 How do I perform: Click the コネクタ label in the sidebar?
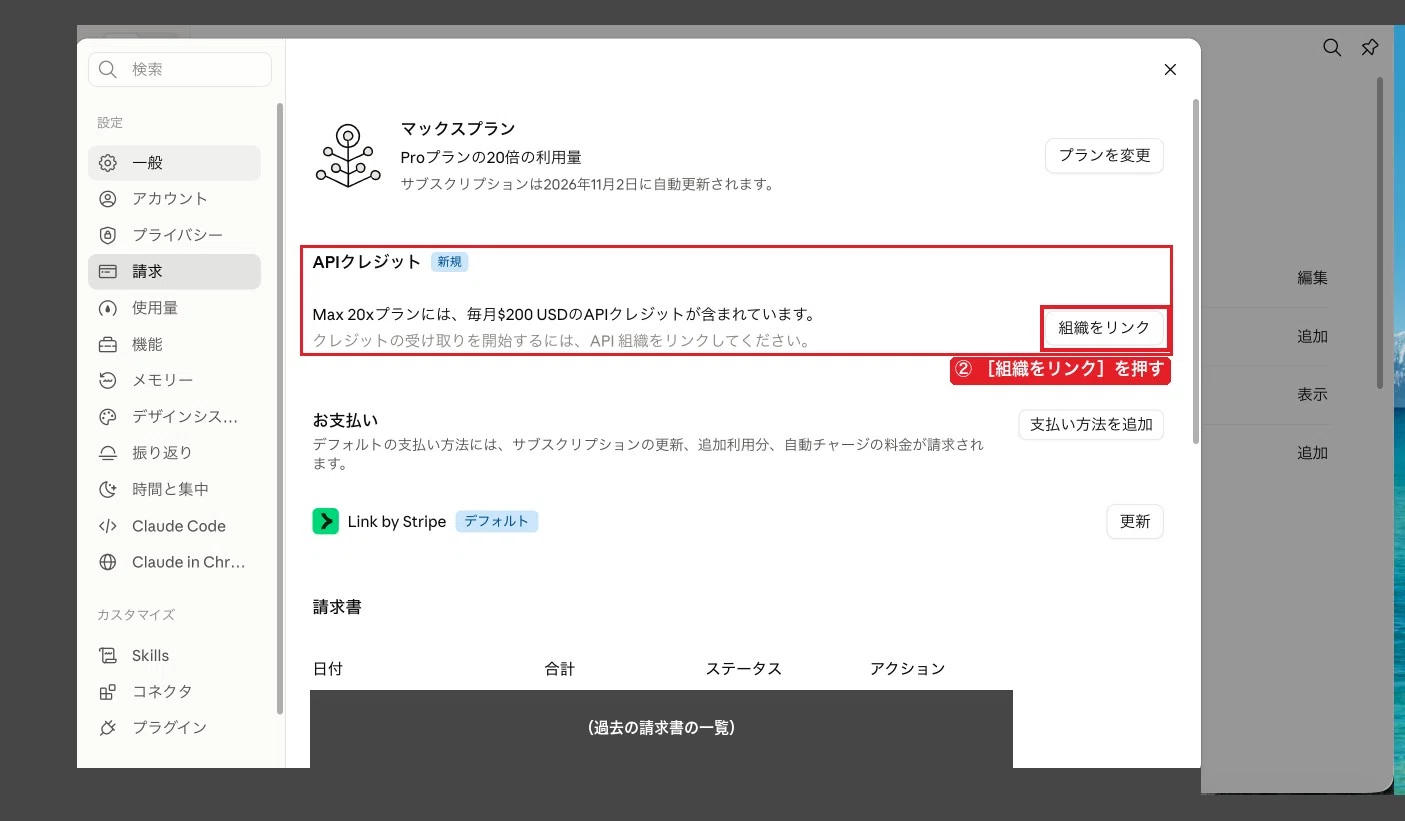pyautogui.click(x=162, y=692)
